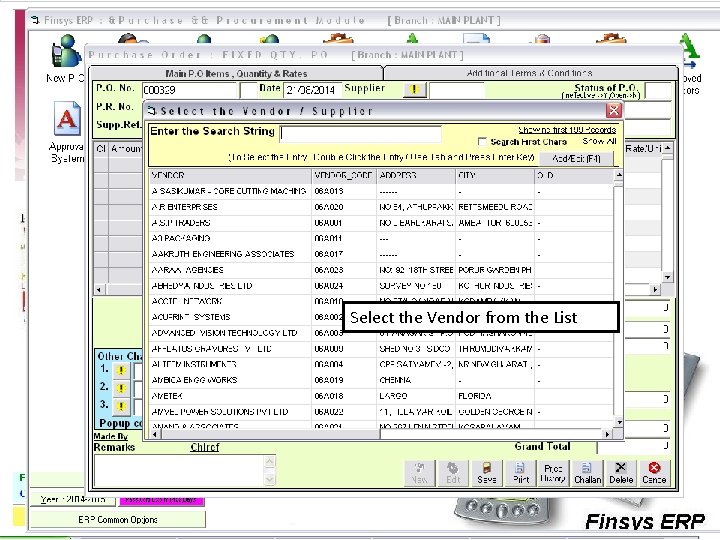Close the Select the Vendor dialog

[x=613, y=110]
